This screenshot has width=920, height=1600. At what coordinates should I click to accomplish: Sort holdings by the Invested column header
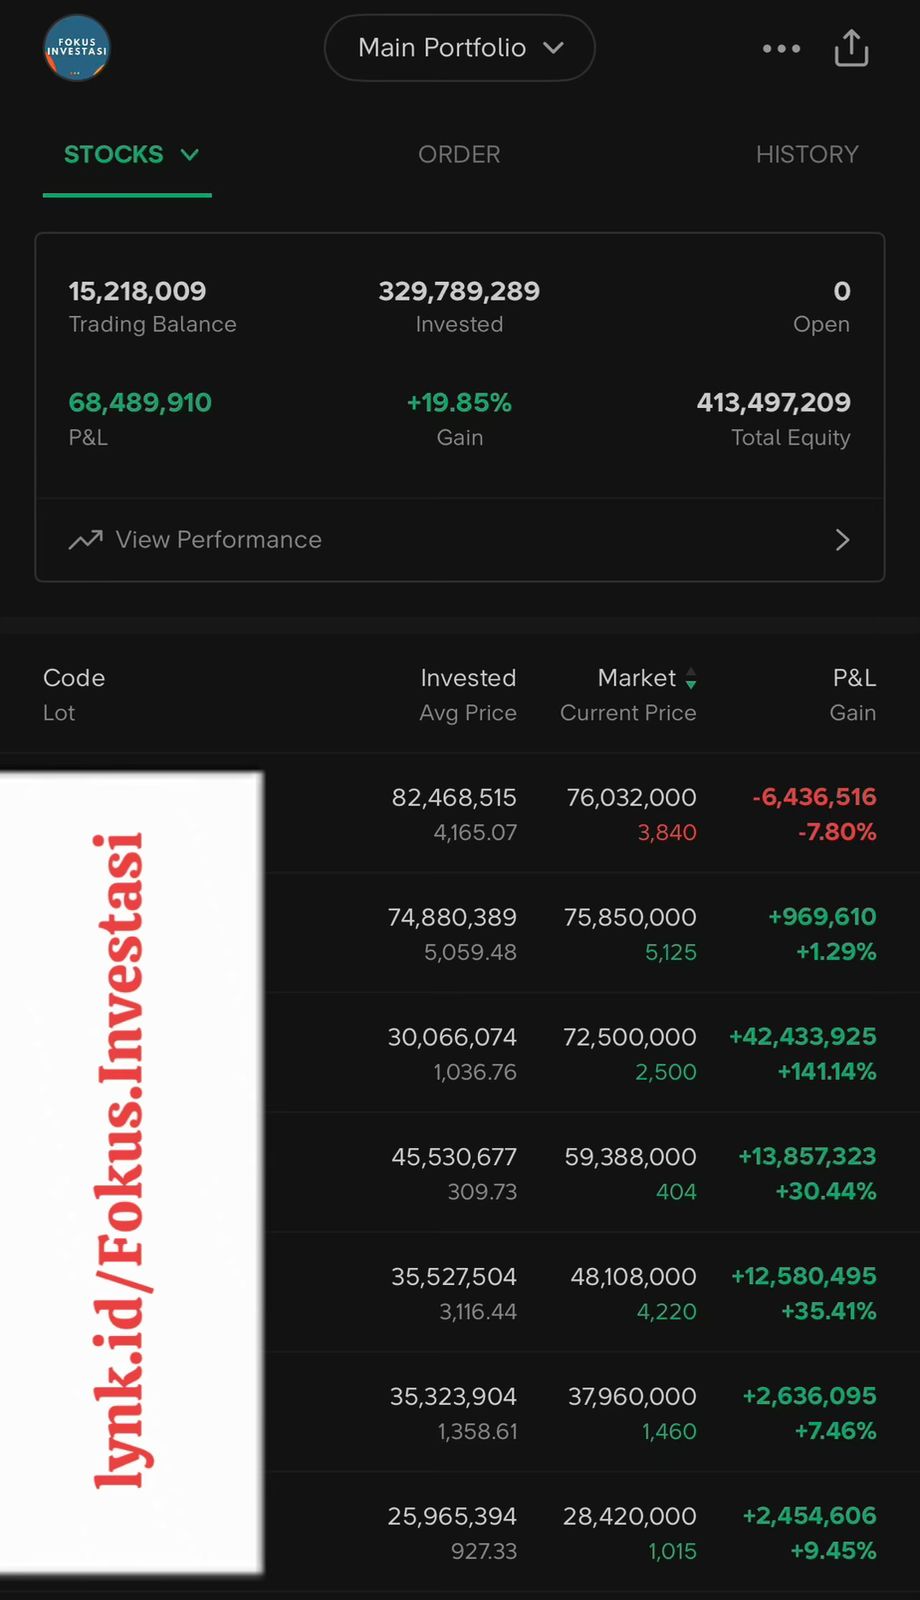click(x=468, y=678)
